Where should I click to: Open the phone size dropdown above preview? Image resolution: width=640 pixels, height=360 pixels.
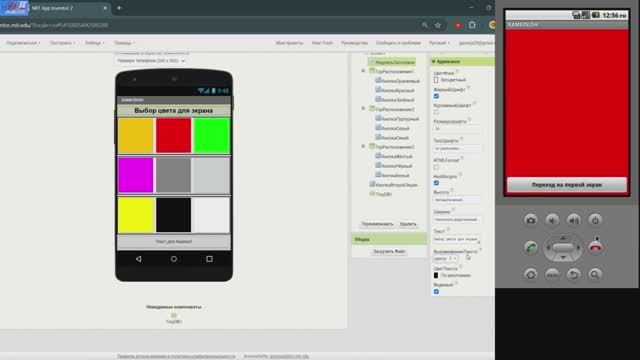tap(151, 60)
